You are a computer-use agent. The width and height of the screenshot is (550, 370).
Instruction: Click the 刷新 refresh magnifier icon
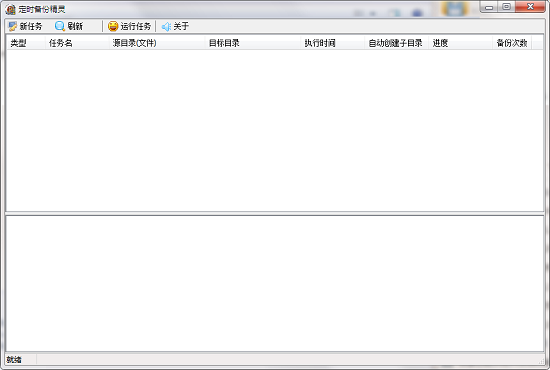pos(60,26)
